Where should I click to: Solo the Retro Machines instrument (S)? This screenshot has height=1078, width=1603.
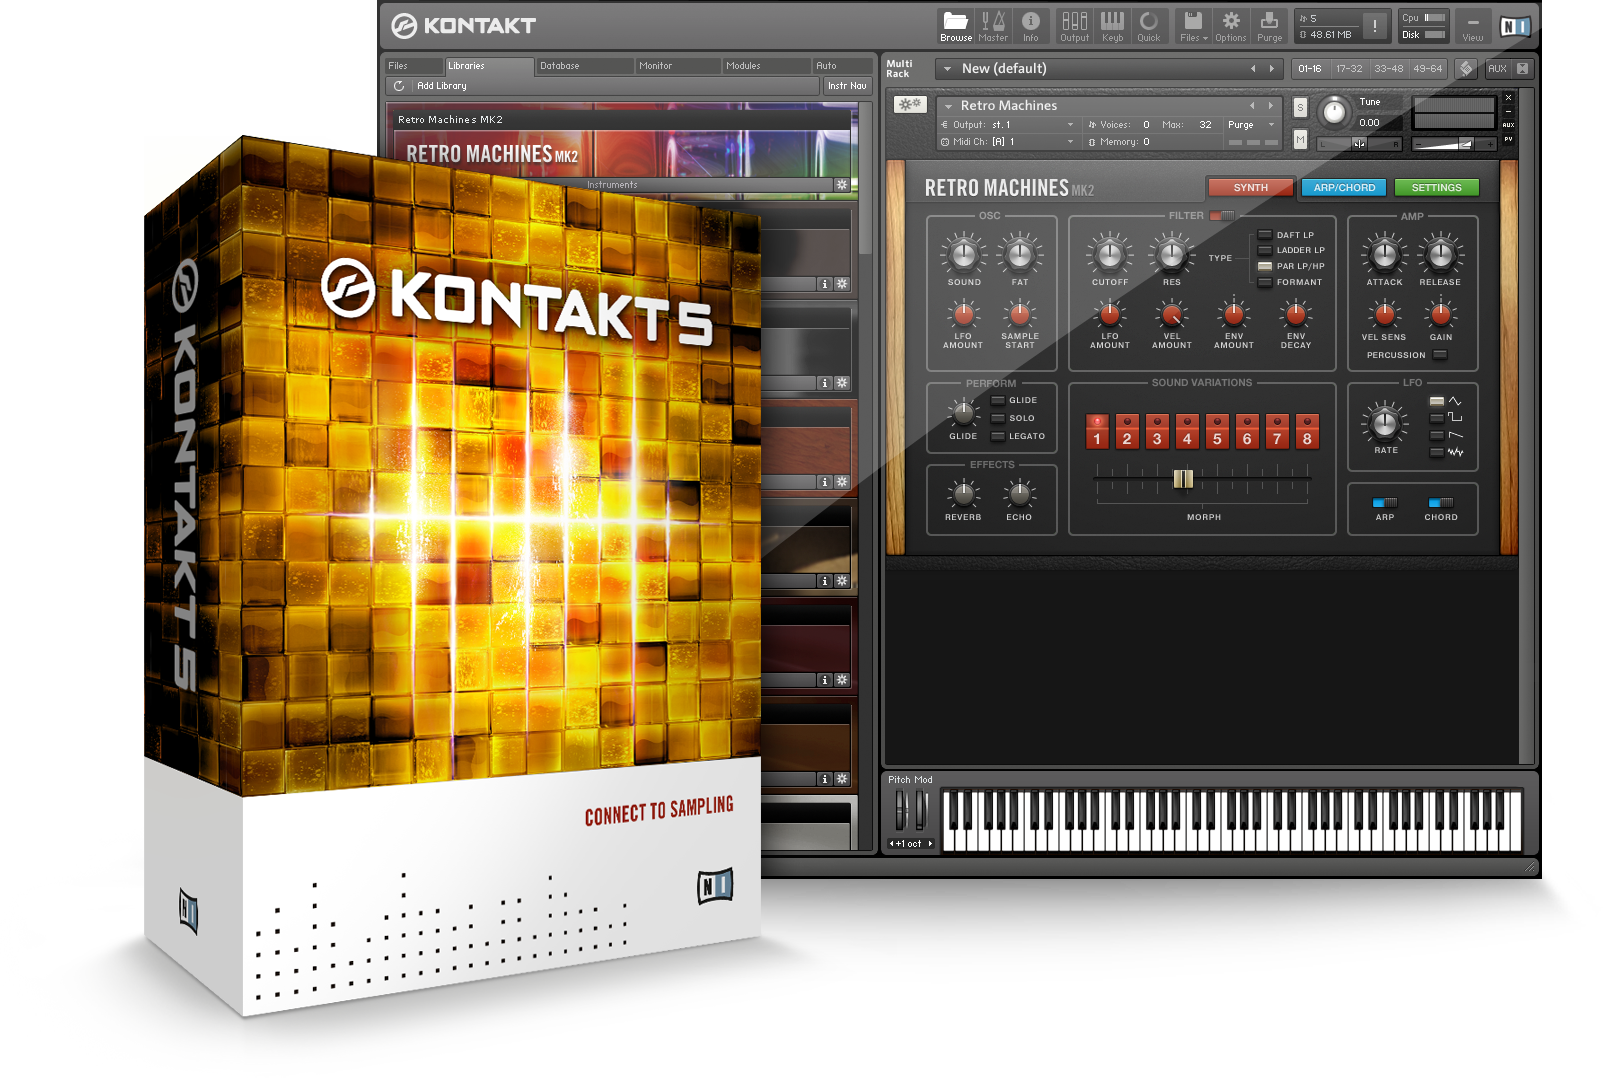pyautogui.click(x=1300, y=107)
